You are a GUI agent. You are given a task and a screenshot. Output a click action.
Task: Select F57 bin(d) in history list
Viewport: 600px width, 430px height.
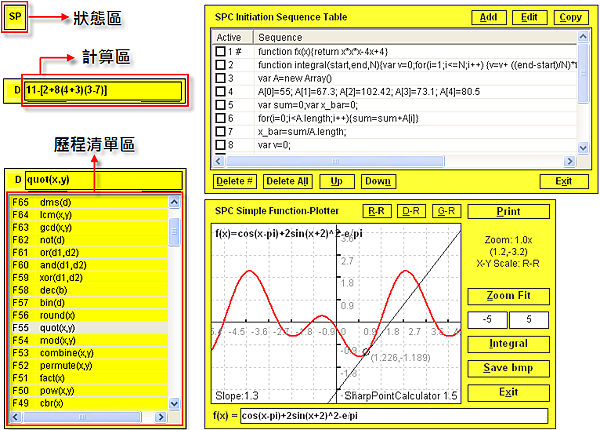[x=89, y=303]
